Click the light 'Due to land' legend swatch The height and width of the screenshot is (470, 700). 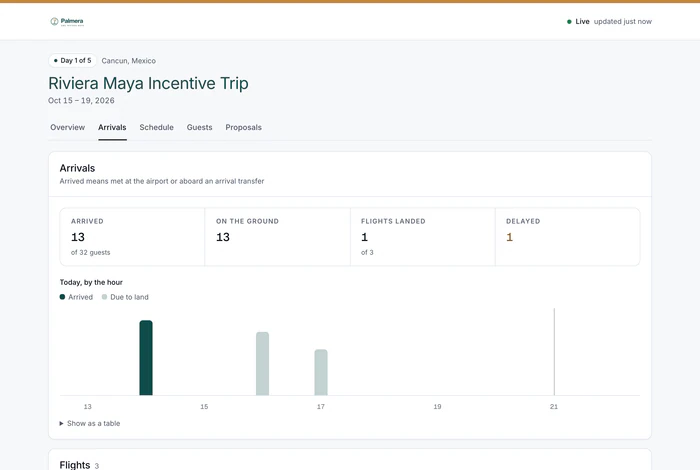click(104, 297)
